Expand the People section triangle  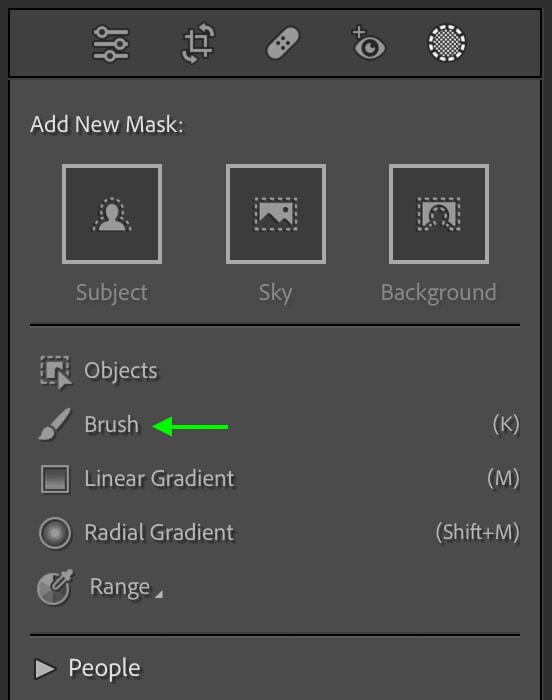tap(45, 669)
